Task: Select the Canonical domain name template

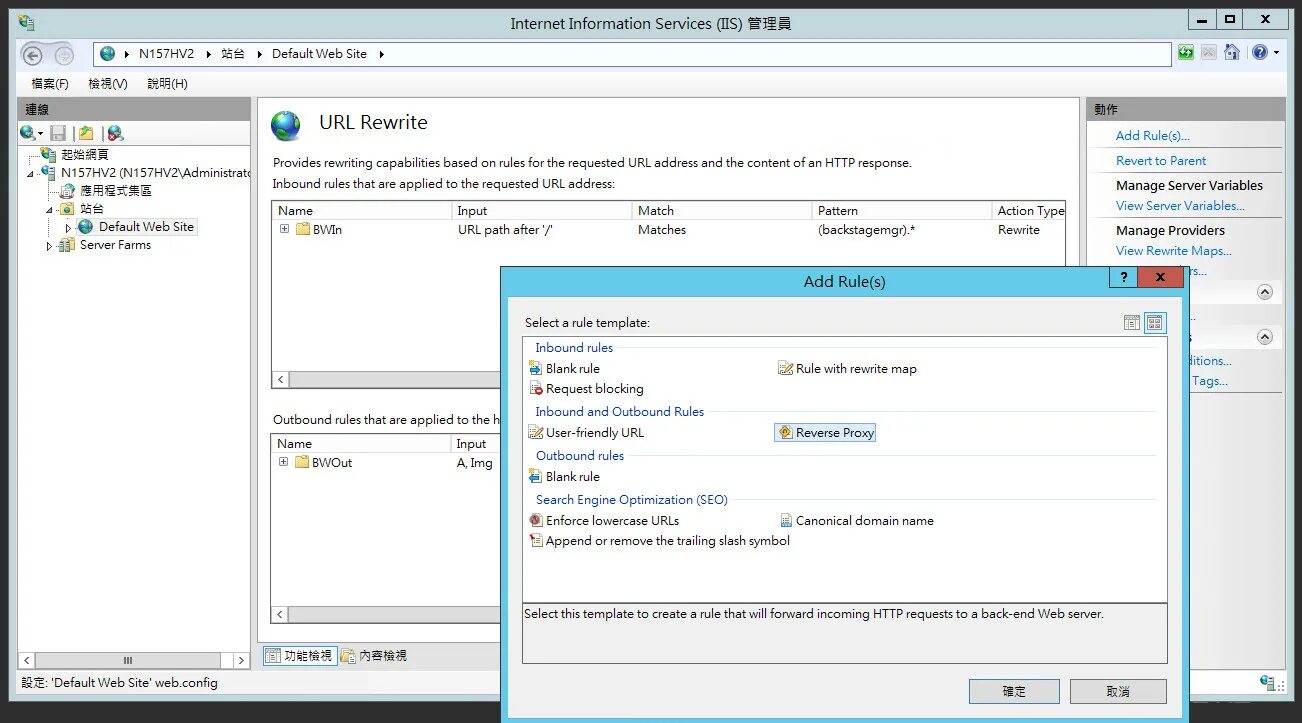Action: [x=856, y=520]
